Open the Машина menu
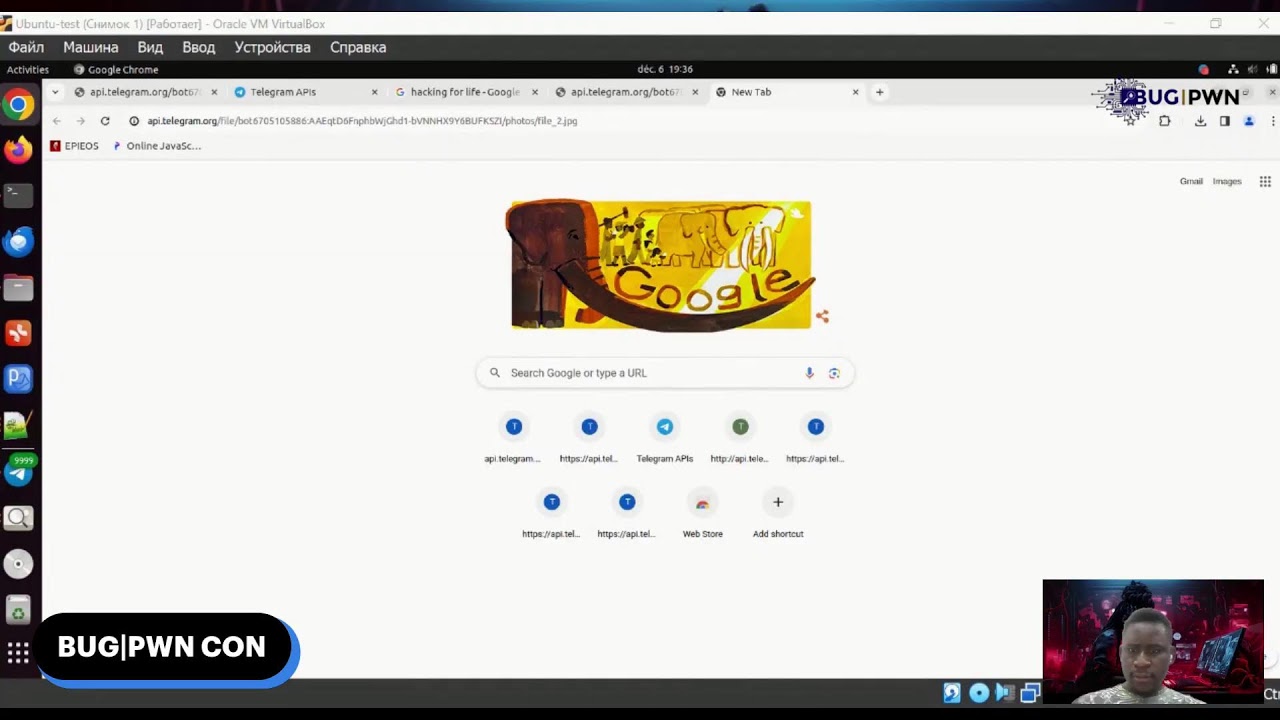The width and height of the screenshot is (1280, 720). 91,47
